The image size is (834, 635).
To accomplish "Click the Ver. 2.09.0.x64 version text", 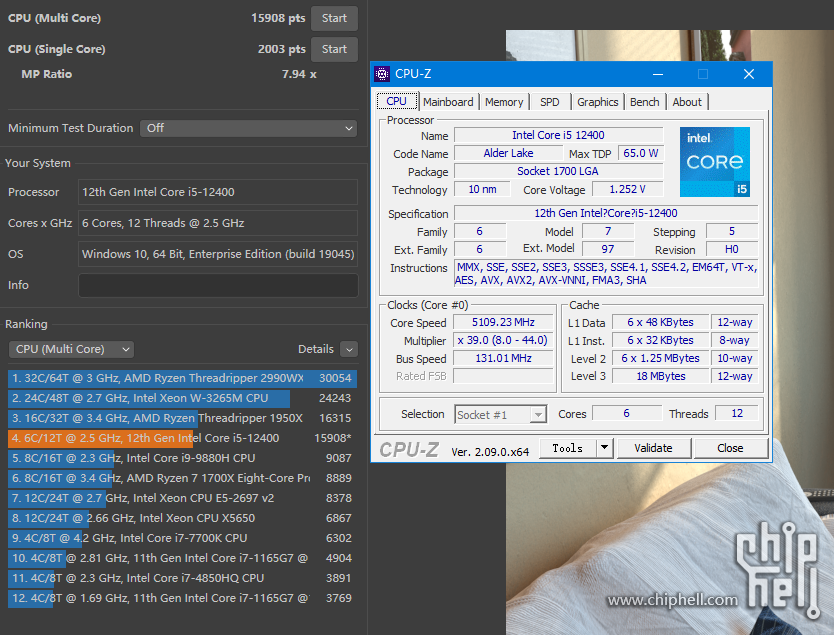I will click(x=490, y=452).
